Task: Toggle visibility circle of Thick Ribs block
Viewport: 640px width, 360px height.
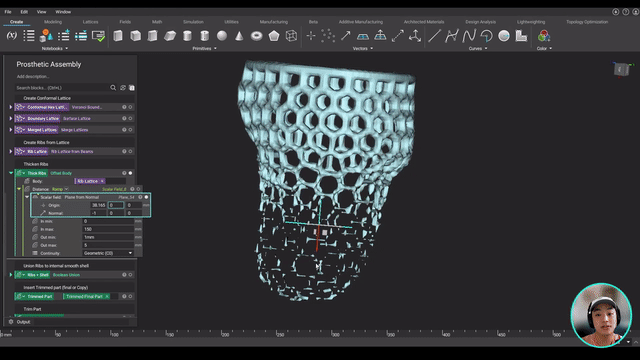Action: (x=131, y=173)
